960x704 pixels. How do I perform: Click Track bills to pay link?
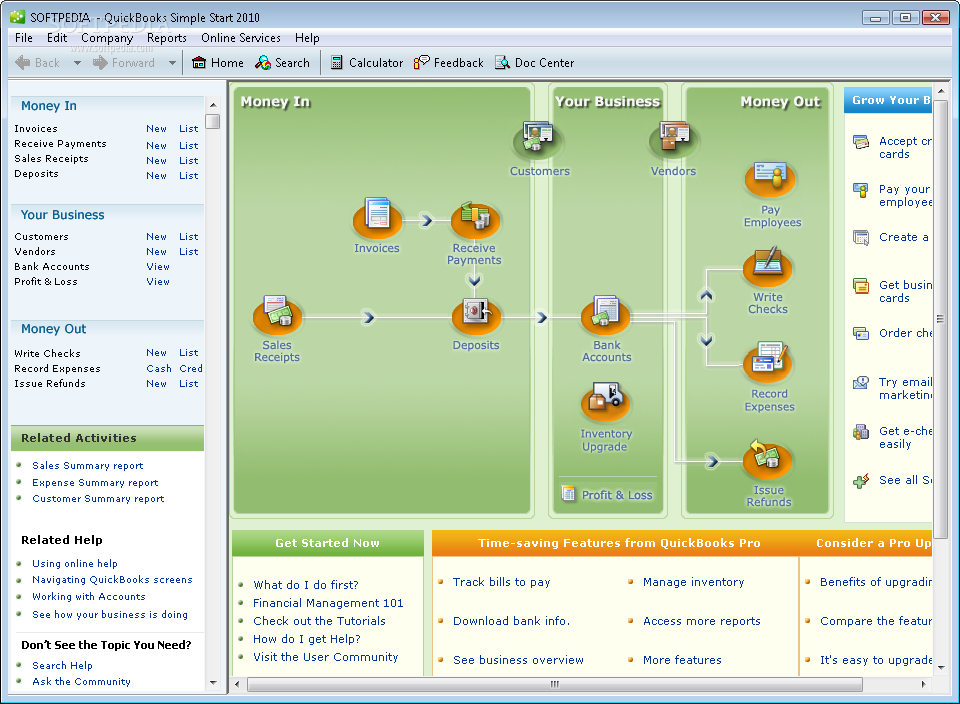[501, 582]
